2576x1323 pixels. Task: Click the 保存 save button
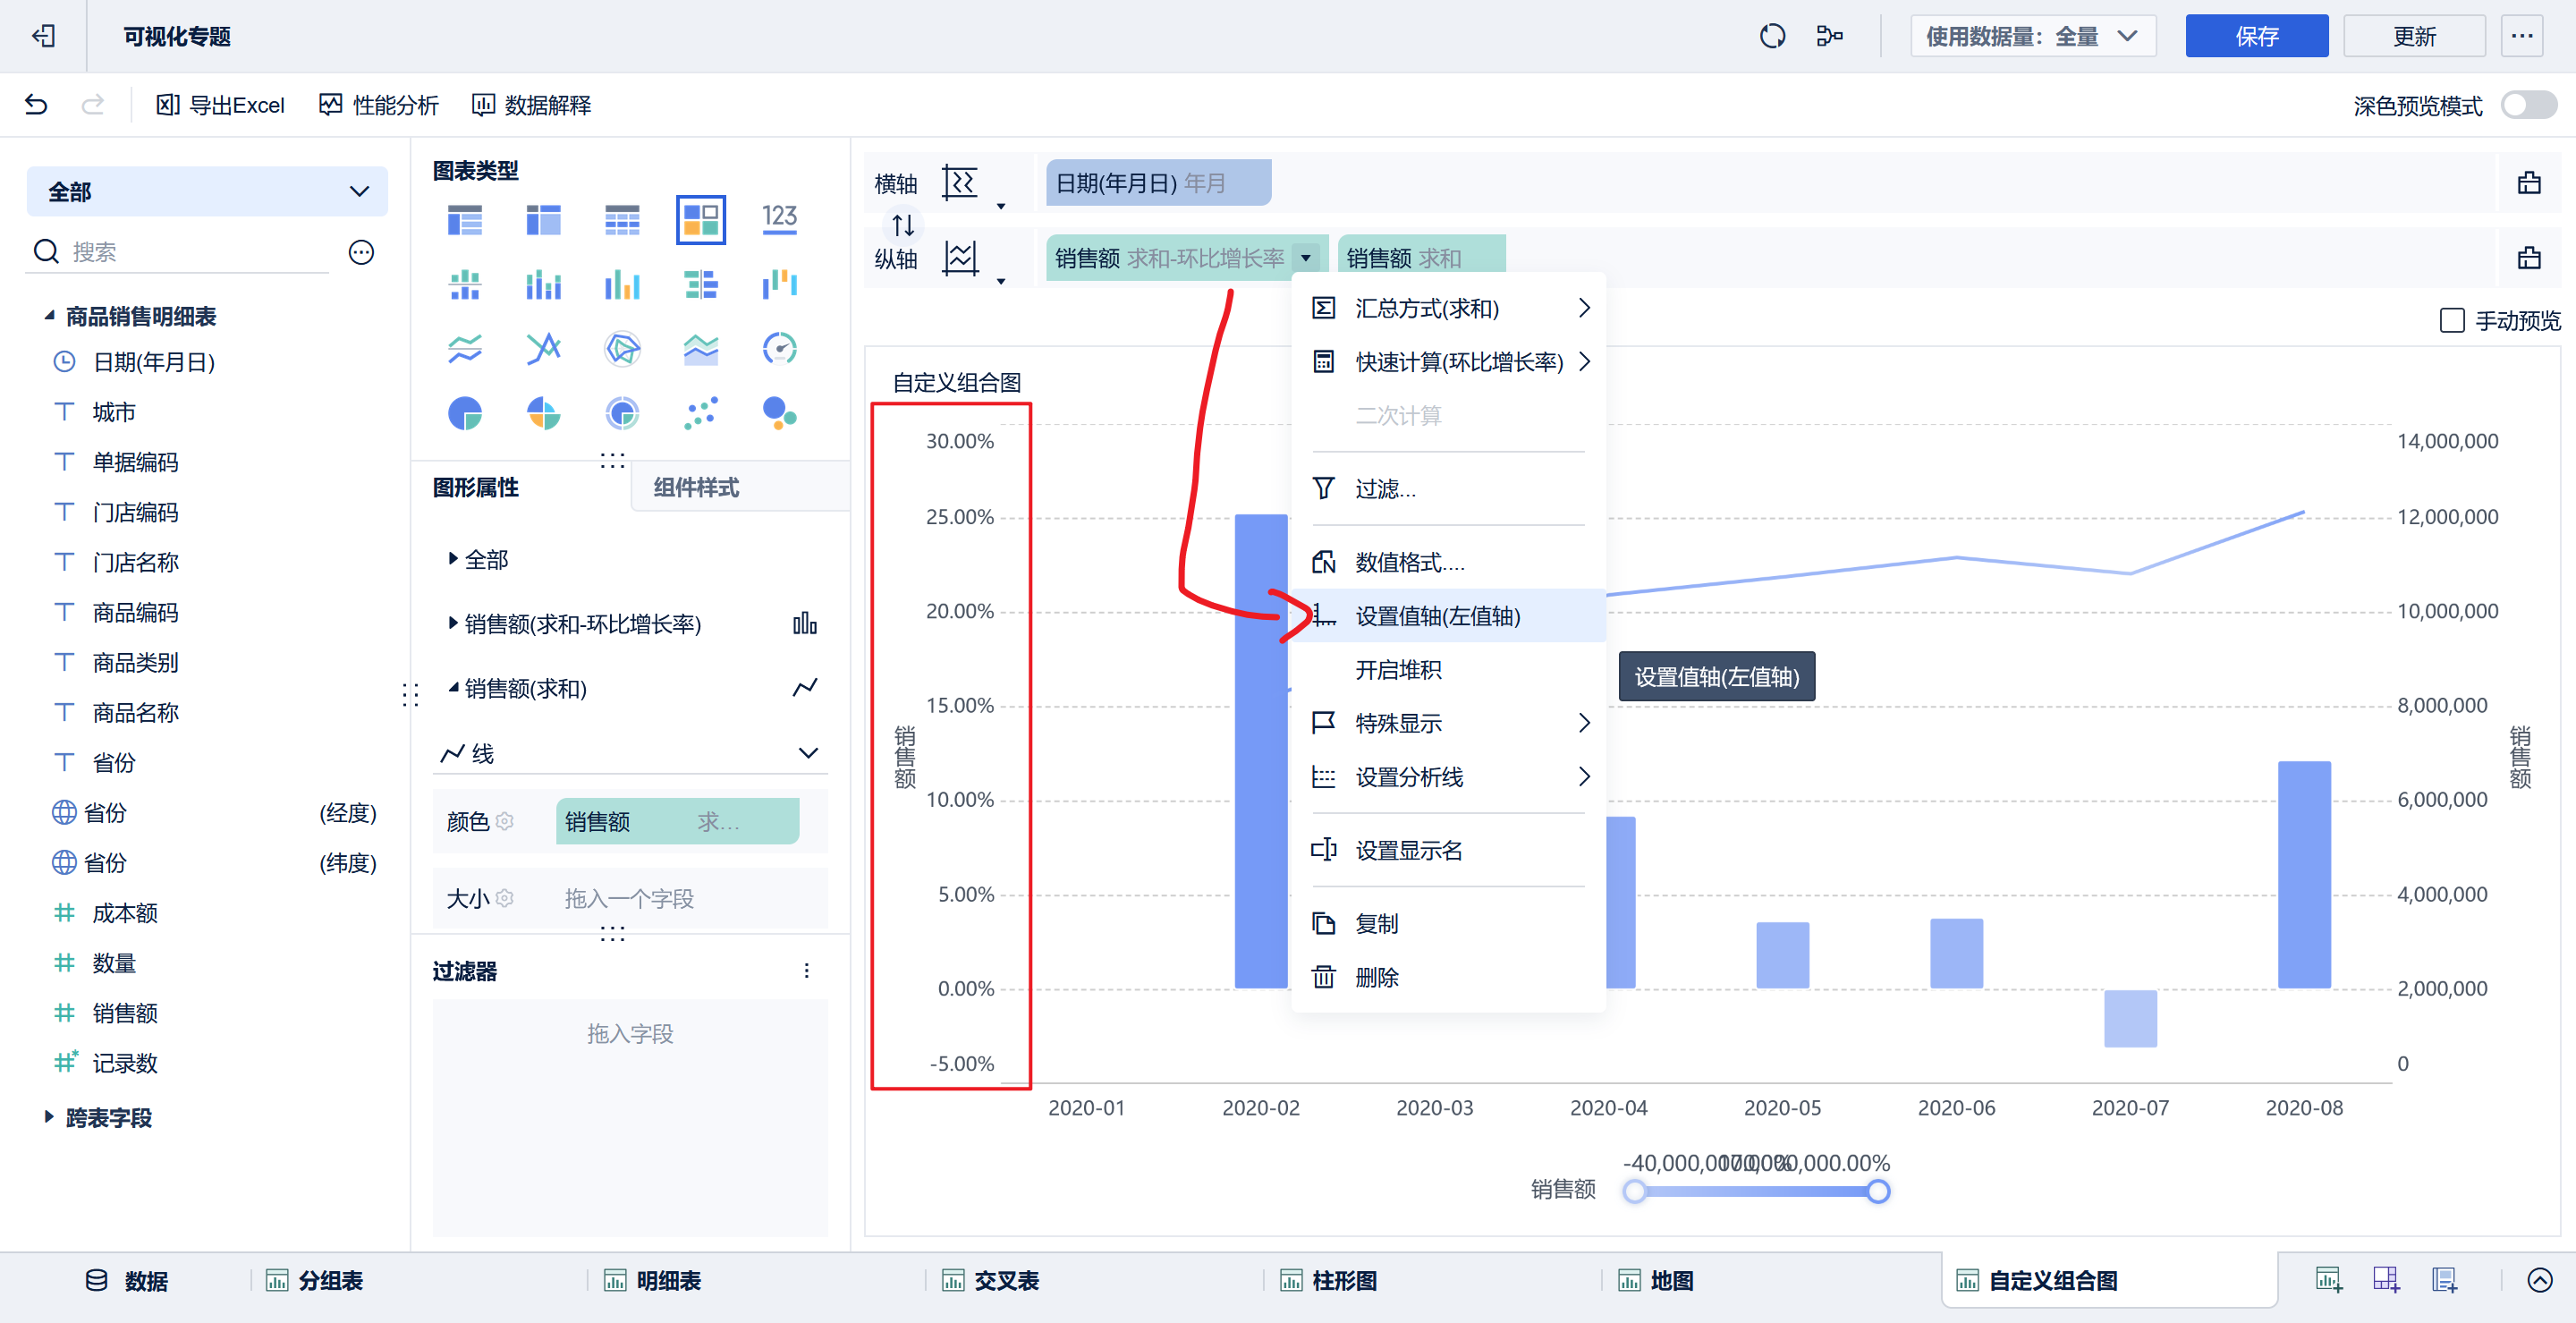click(2255, 37)
